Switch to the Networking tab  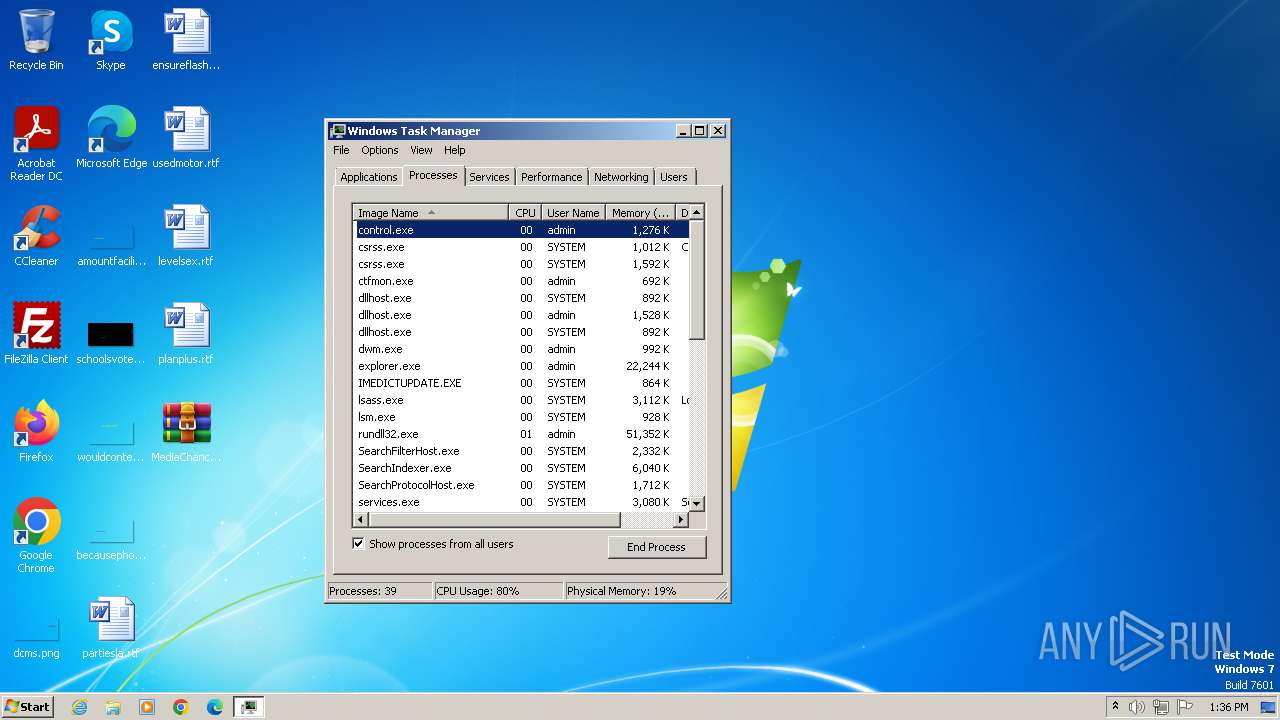[x=621, y=177]
